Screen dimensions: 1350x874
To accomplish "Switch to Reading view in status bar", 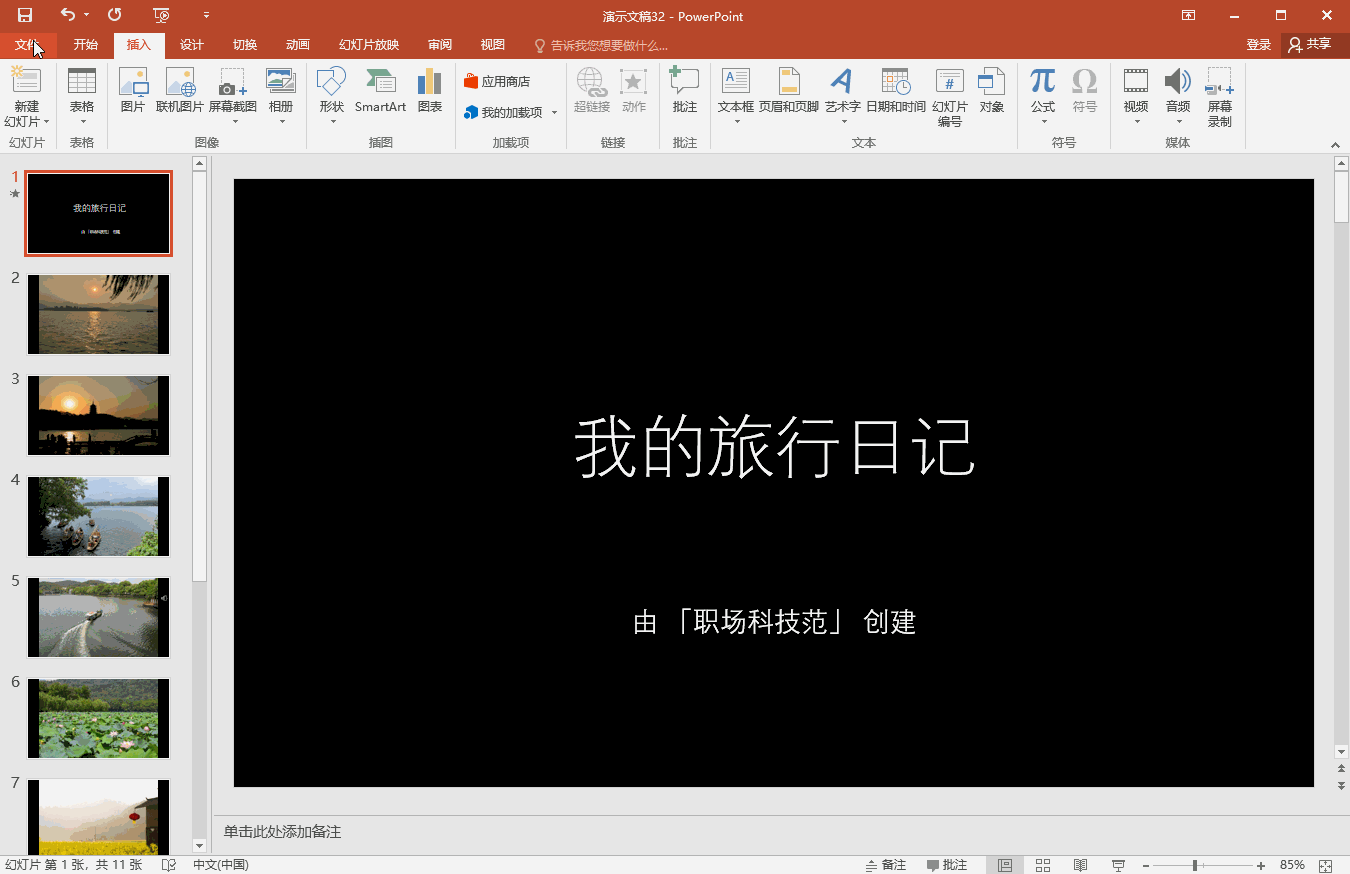I will click(1081, 865).
